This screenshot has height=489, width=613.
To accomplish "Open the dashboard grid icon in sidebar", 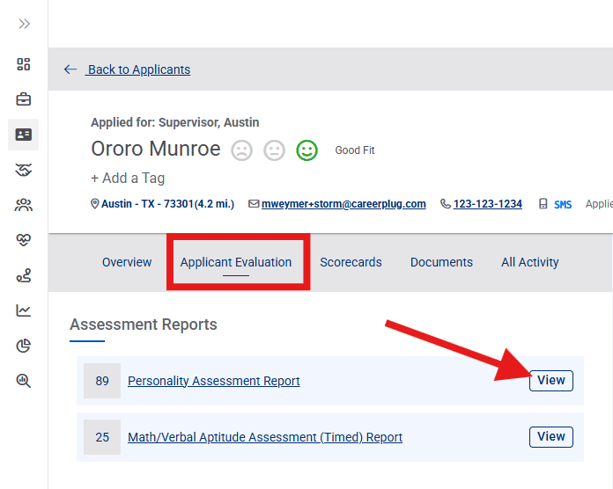I will (23, 64).
